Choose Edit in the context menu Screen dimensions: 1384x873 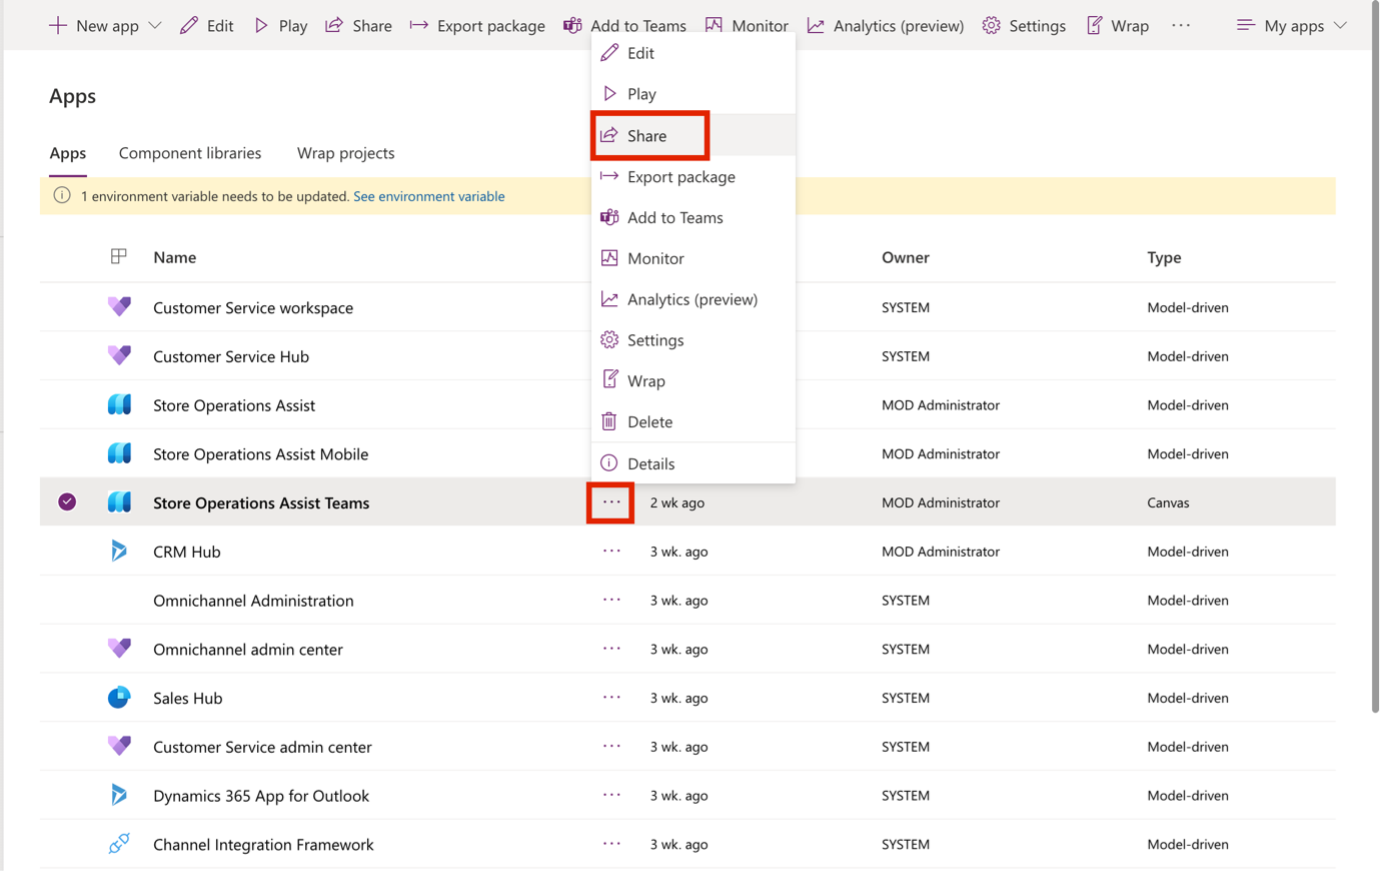(x=693, y=53)
